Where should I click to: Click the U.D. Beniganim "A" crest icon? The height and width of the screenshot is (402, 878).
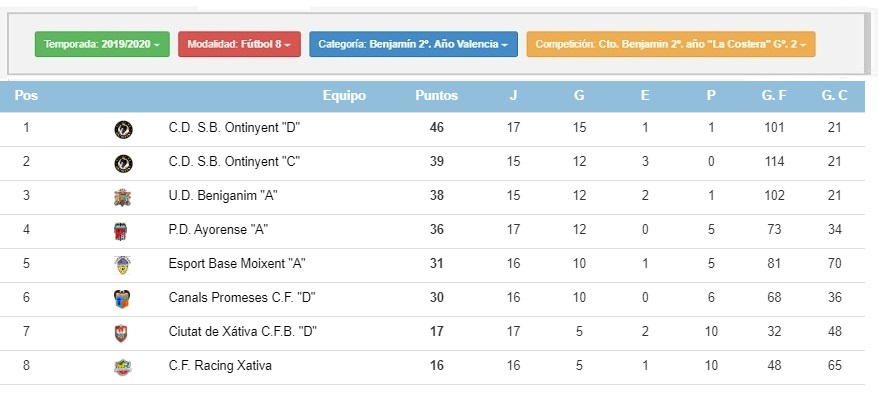(x=123, y=198)
